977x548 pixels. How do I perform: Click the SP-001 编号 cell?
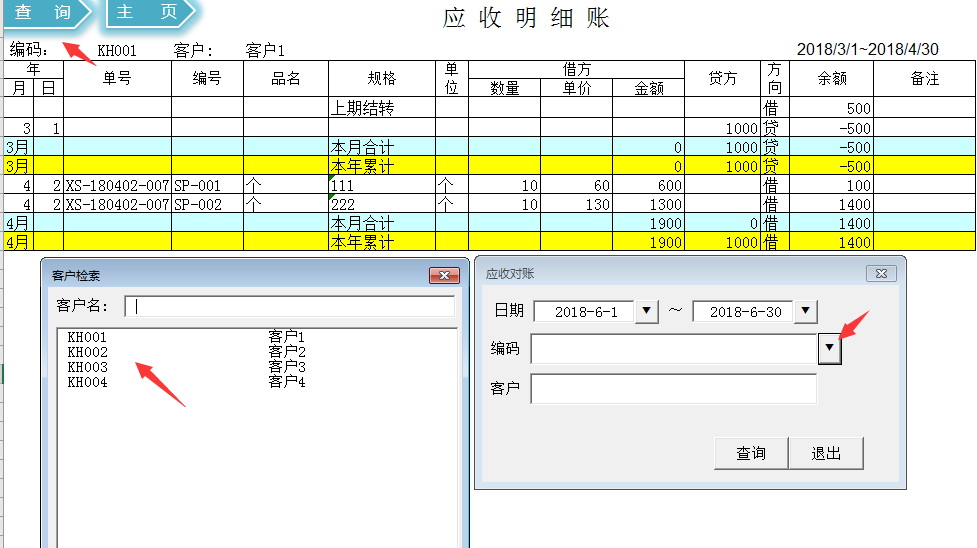pyautogui.click(x=207, y=185)
